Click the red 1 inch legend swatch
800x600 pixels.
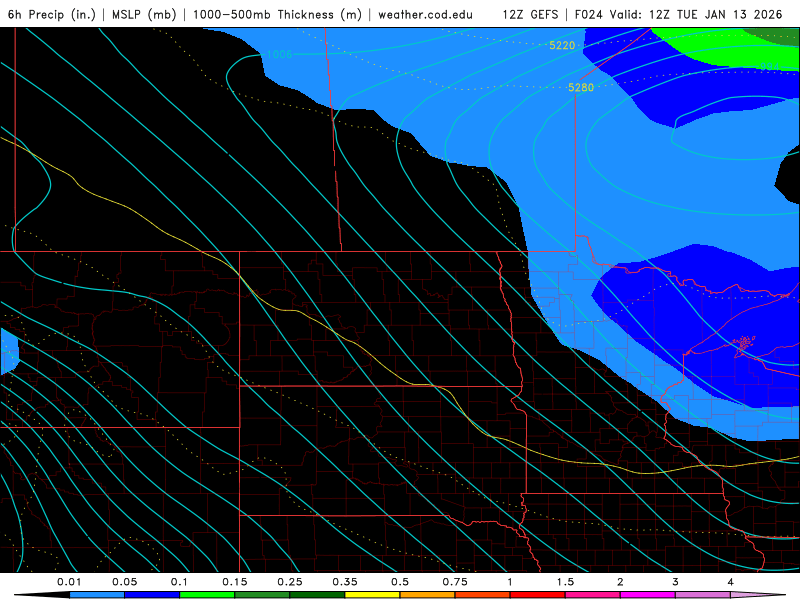tap(538, 595)
